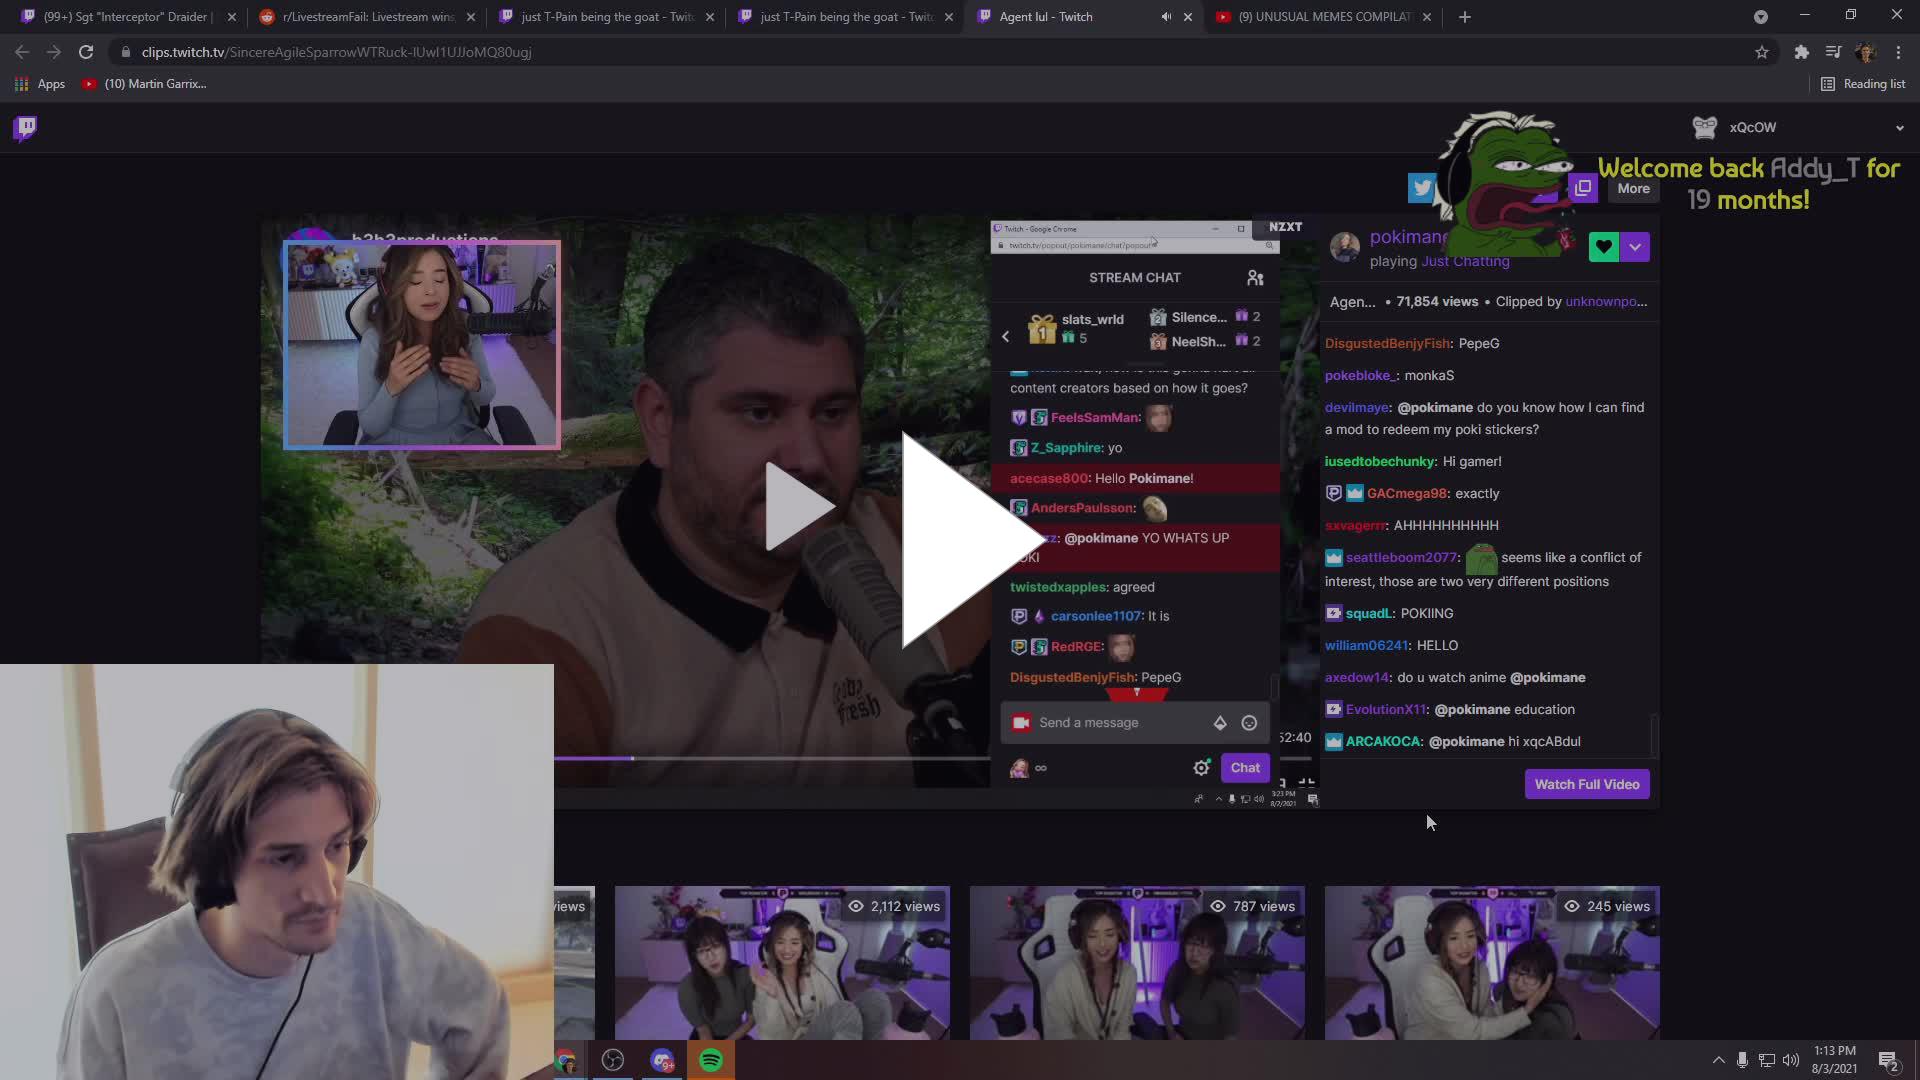Open a new browser tab
Image resolution: width=1920 pixels, height=1080 pixels.
pos(1464,17)
